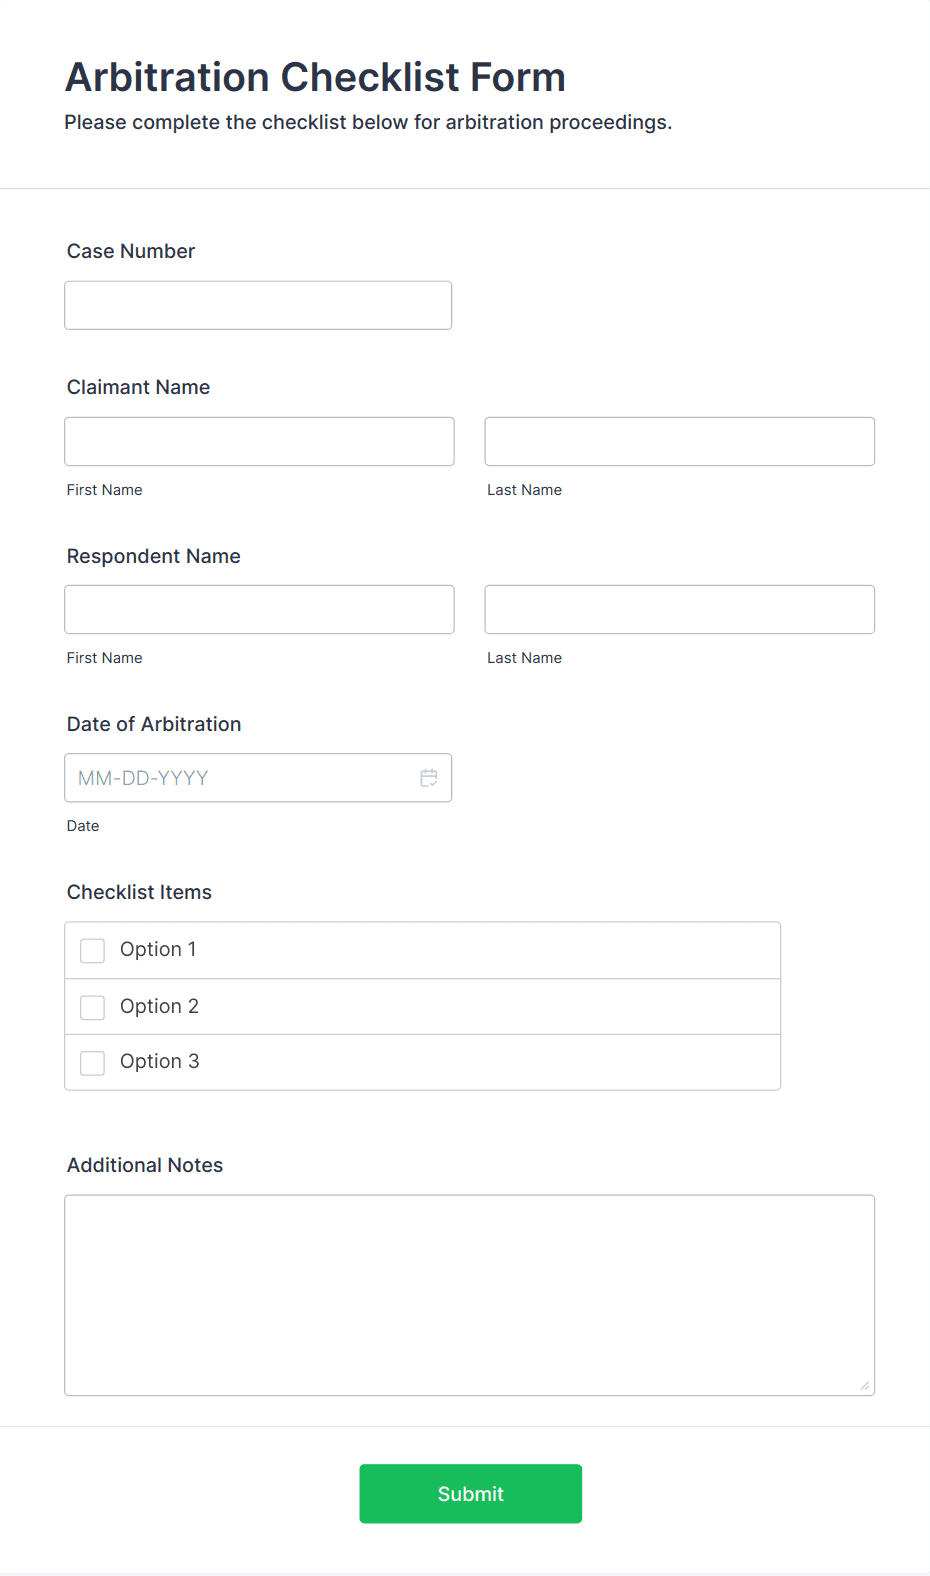This screenshot has width=930, height=1576.
Task: Select the Claimant First Name field
Action: point(259,441)
